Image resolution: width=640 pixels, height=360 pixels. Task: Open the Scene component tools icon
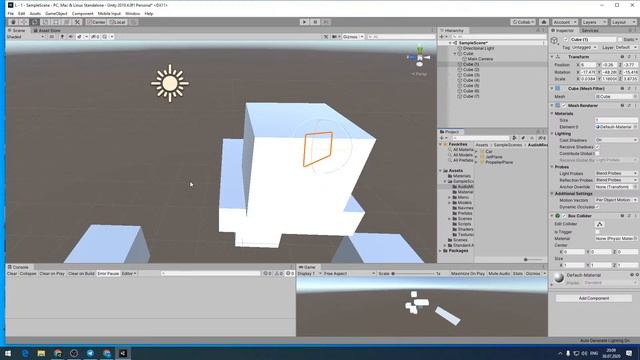326,37
